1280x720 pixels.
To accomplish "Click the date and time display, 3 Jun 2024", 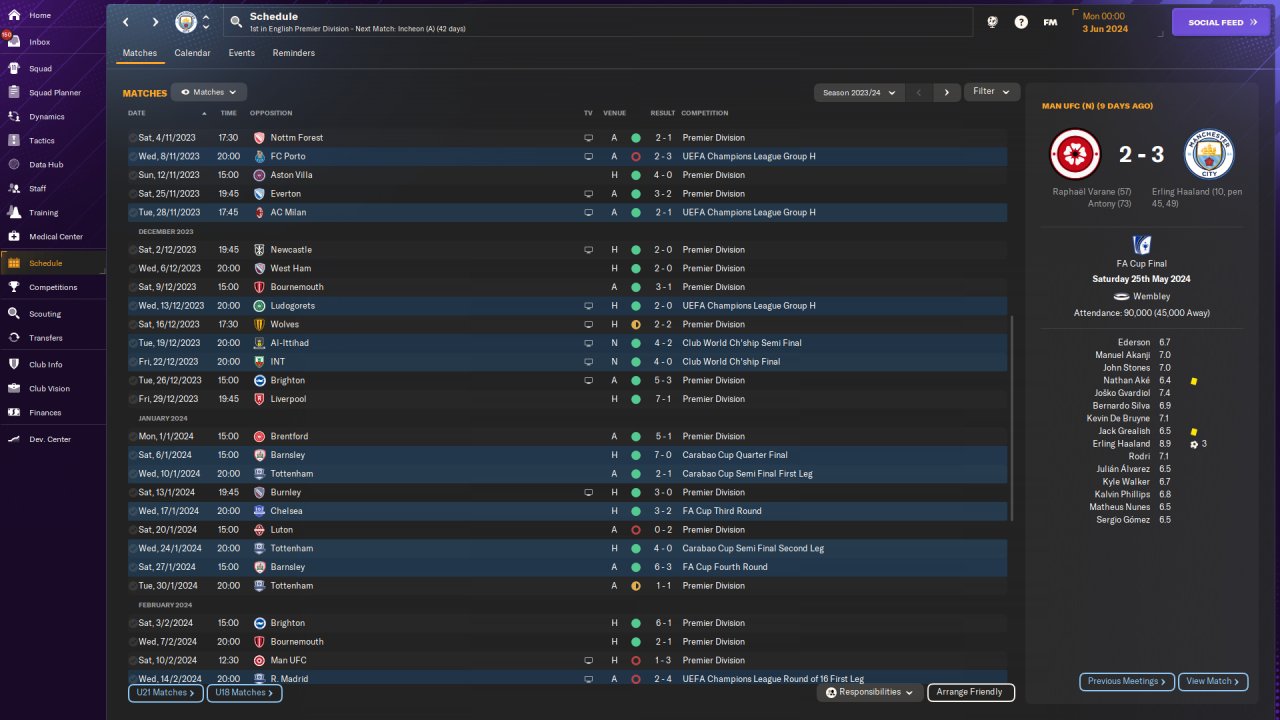I will [x=1105, y=22].
